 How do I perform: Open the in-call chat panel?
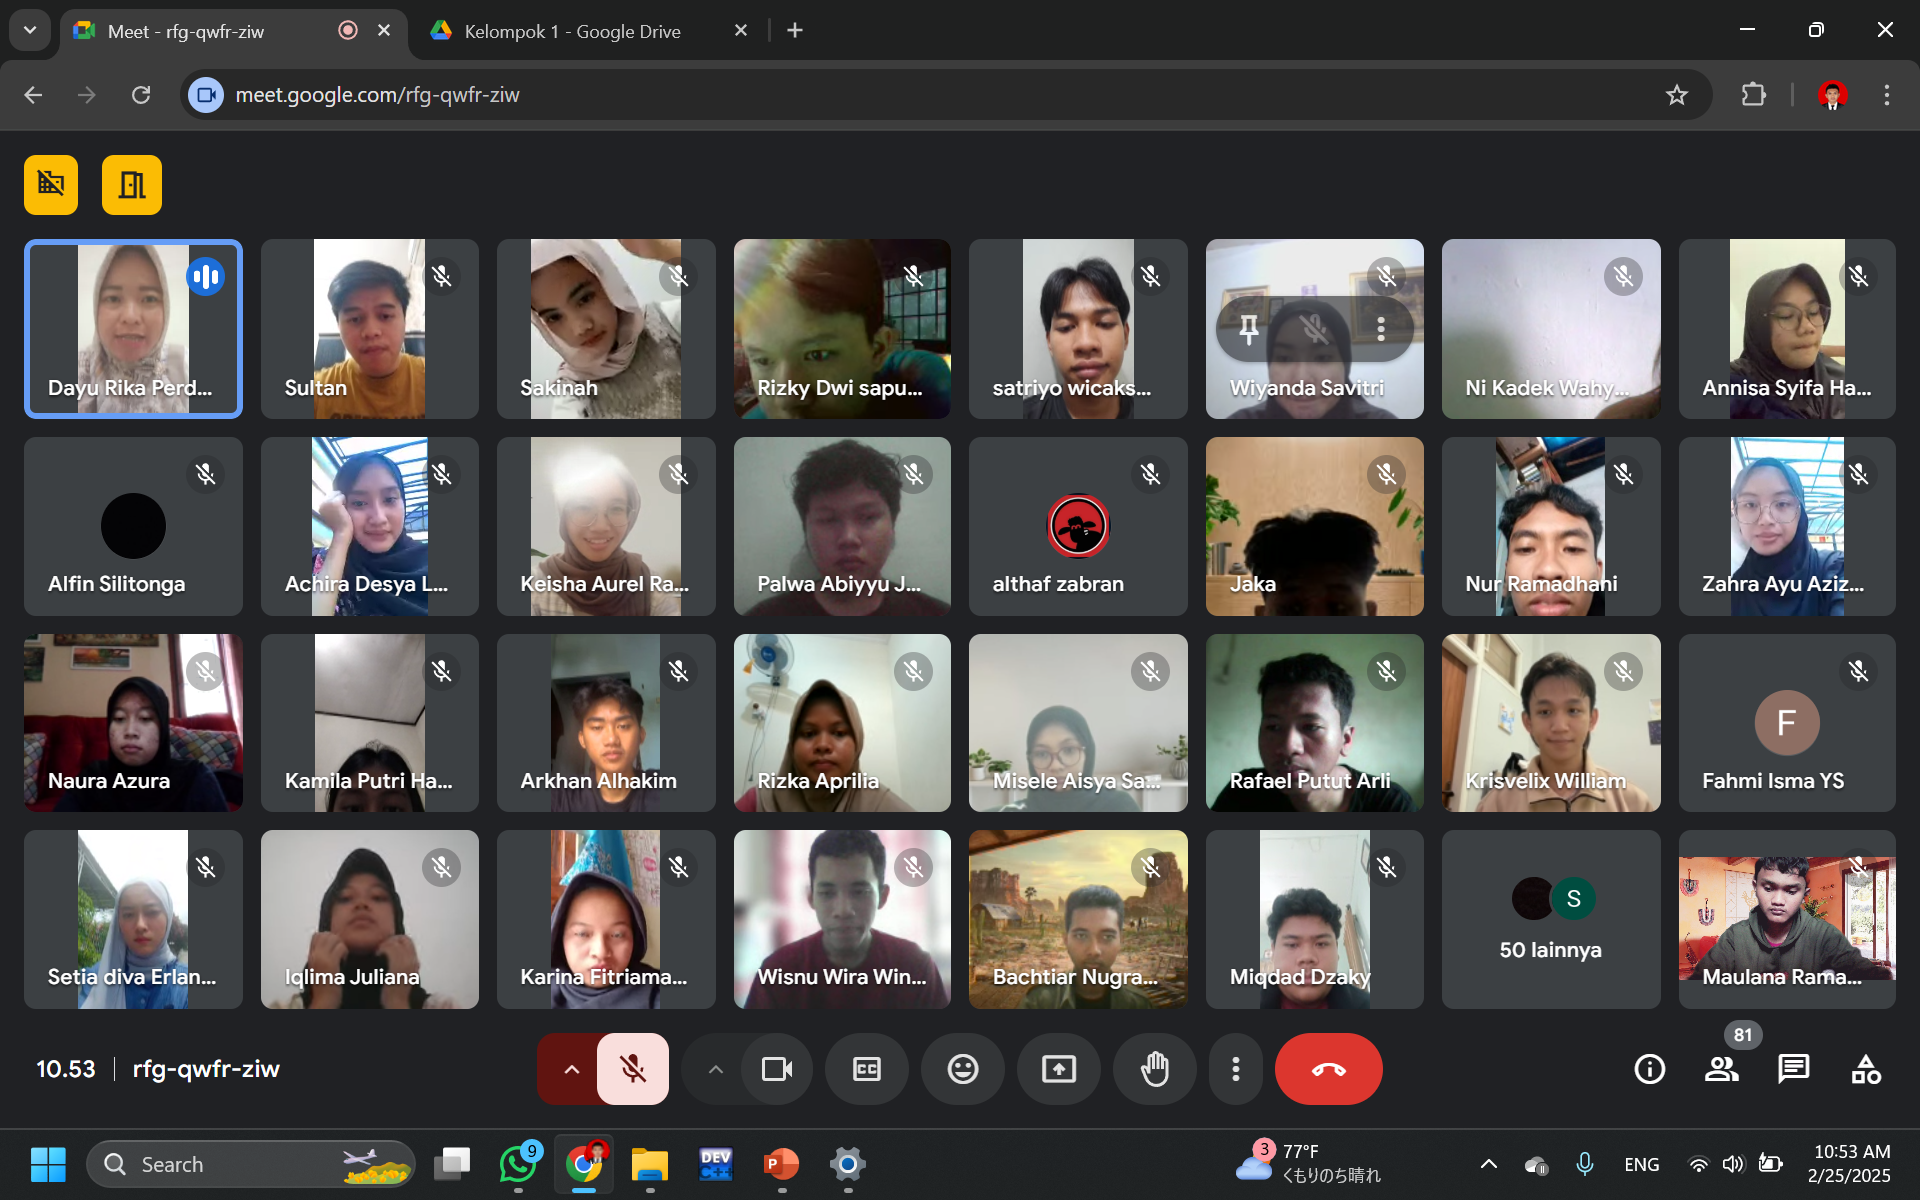(x=1793, y=1069)
